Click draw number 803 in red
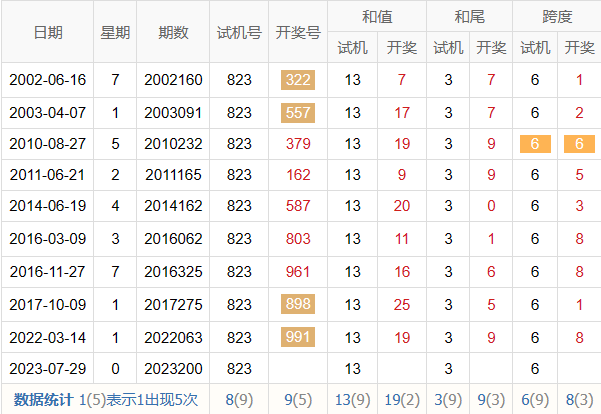 point(298,240)
